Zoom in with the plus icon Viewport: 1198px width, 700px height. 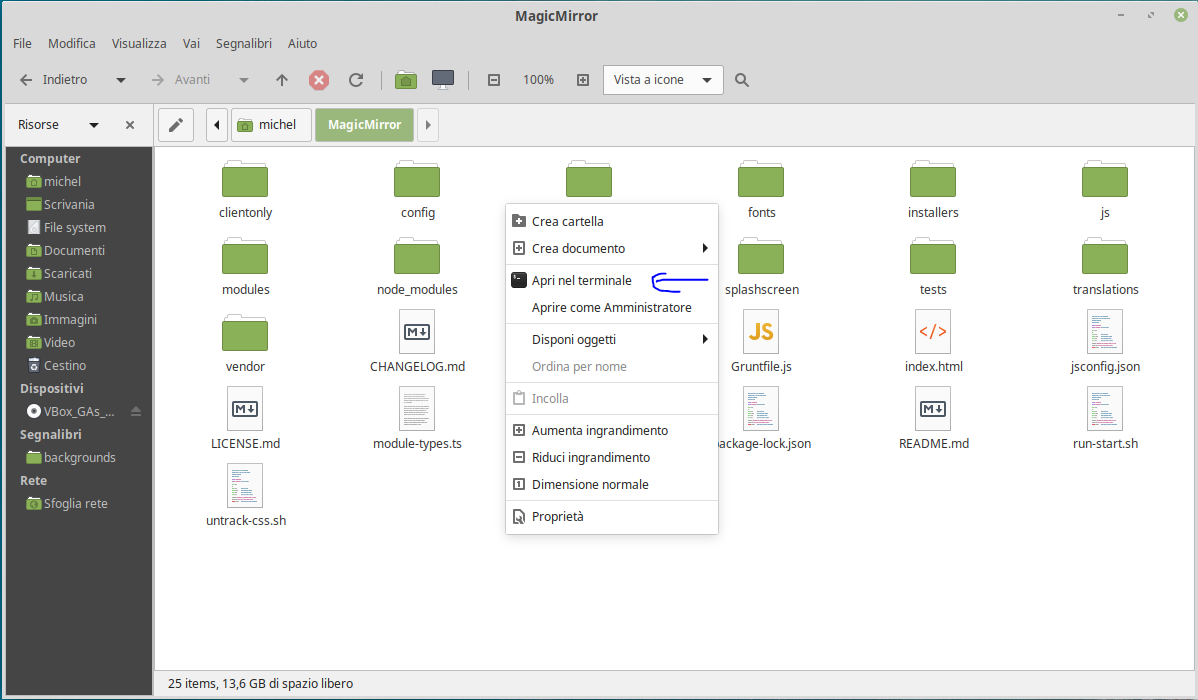(583, 79)
